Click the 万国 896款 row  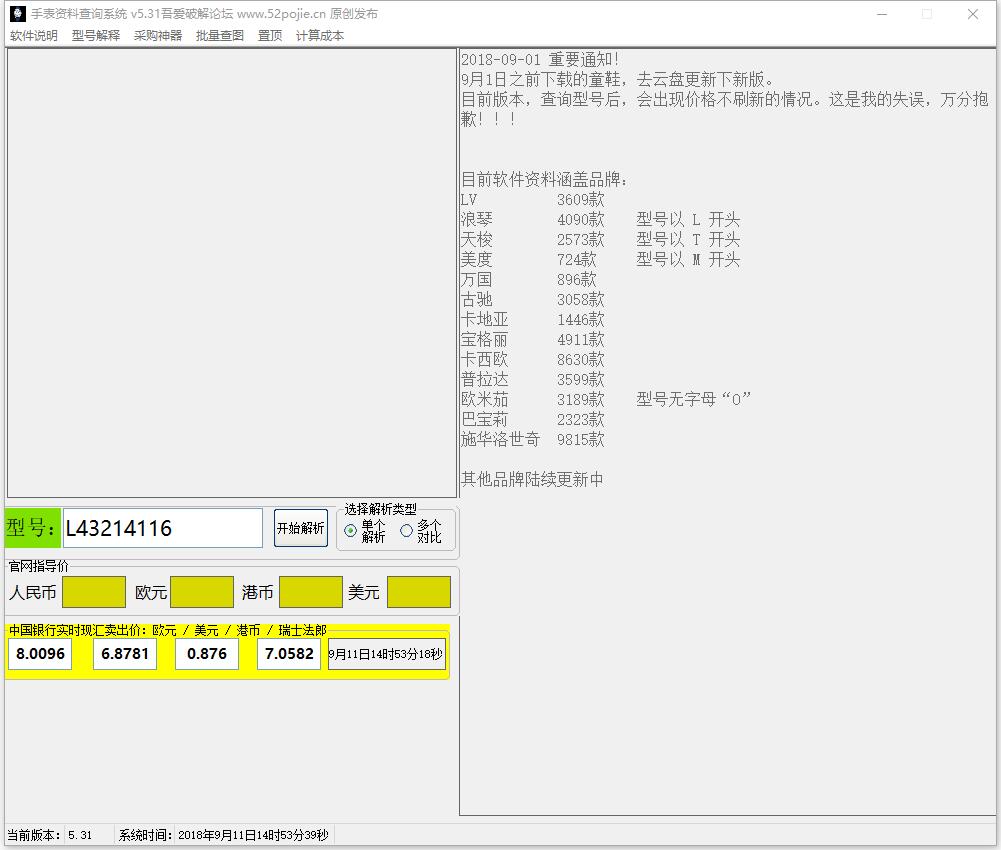pyautogui.click(x=529, y=280)
